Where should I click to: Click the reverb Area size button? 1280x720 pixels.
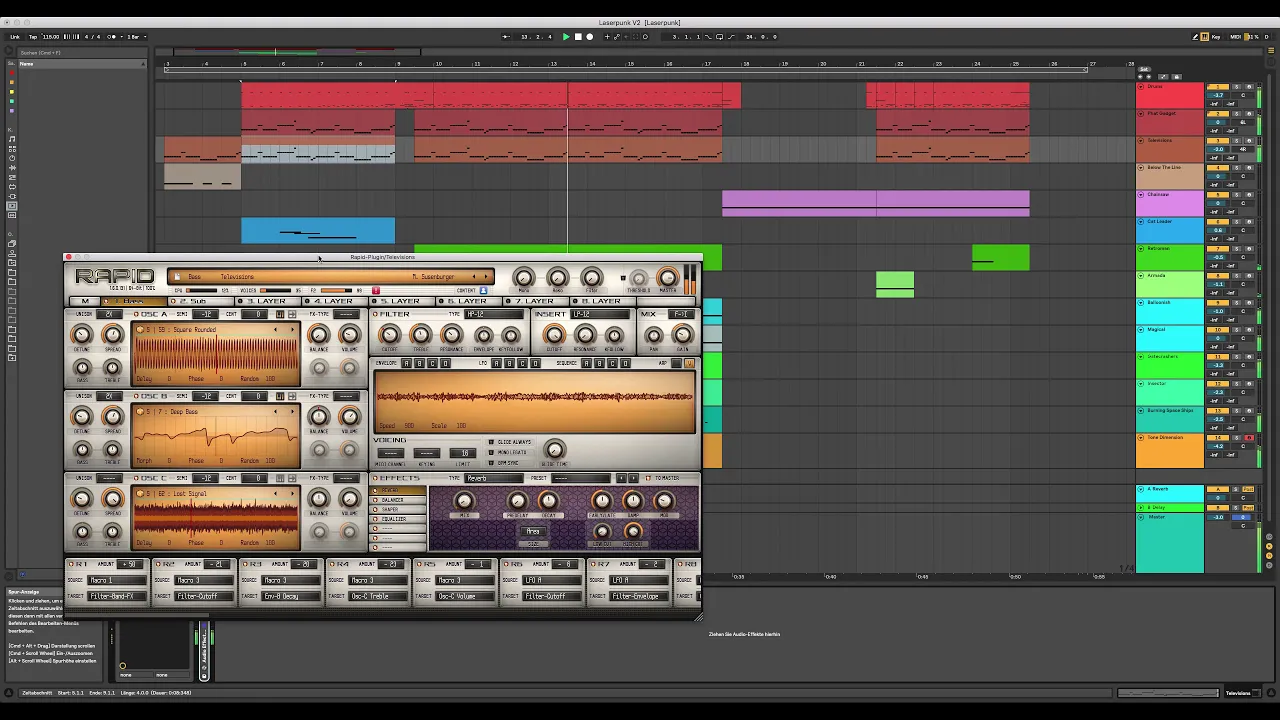click(x=533, y=532)
